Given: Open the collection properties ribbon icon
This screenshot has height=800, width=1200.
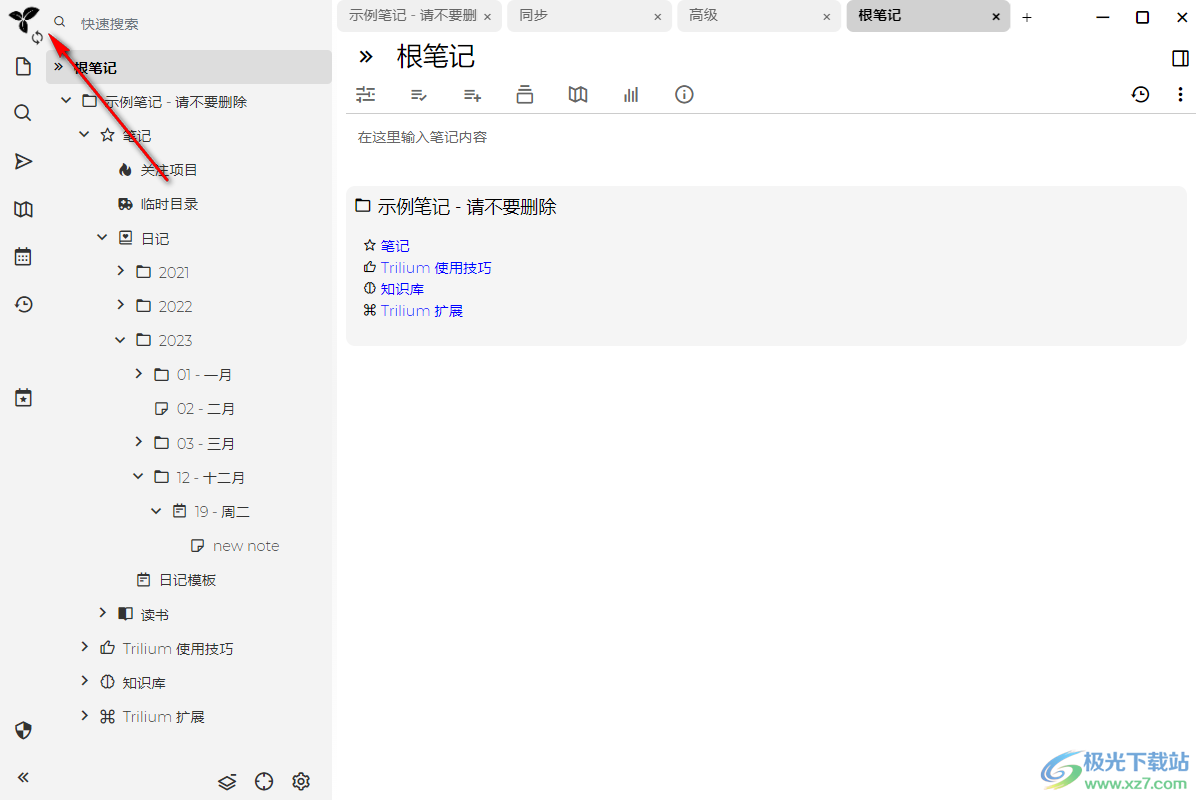Looking at the screenshot, I should (525, 94).
